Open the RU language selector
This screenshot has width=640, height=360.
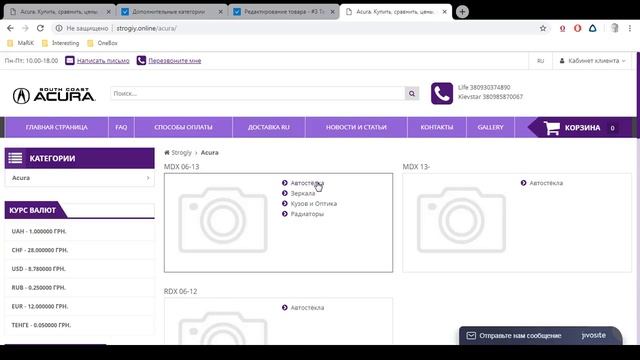tap(540, 61)
